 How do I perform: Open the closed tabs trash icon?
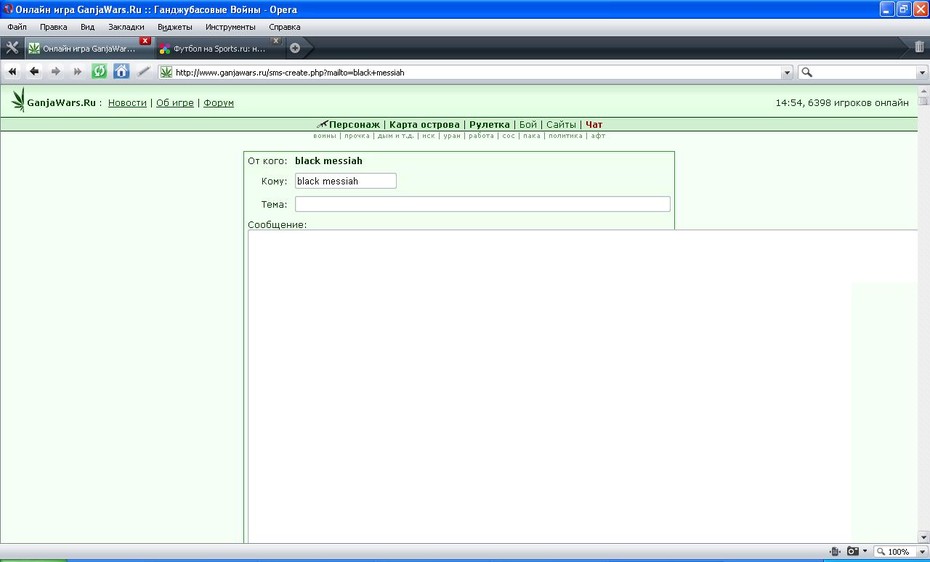click(x=919, y=47)
